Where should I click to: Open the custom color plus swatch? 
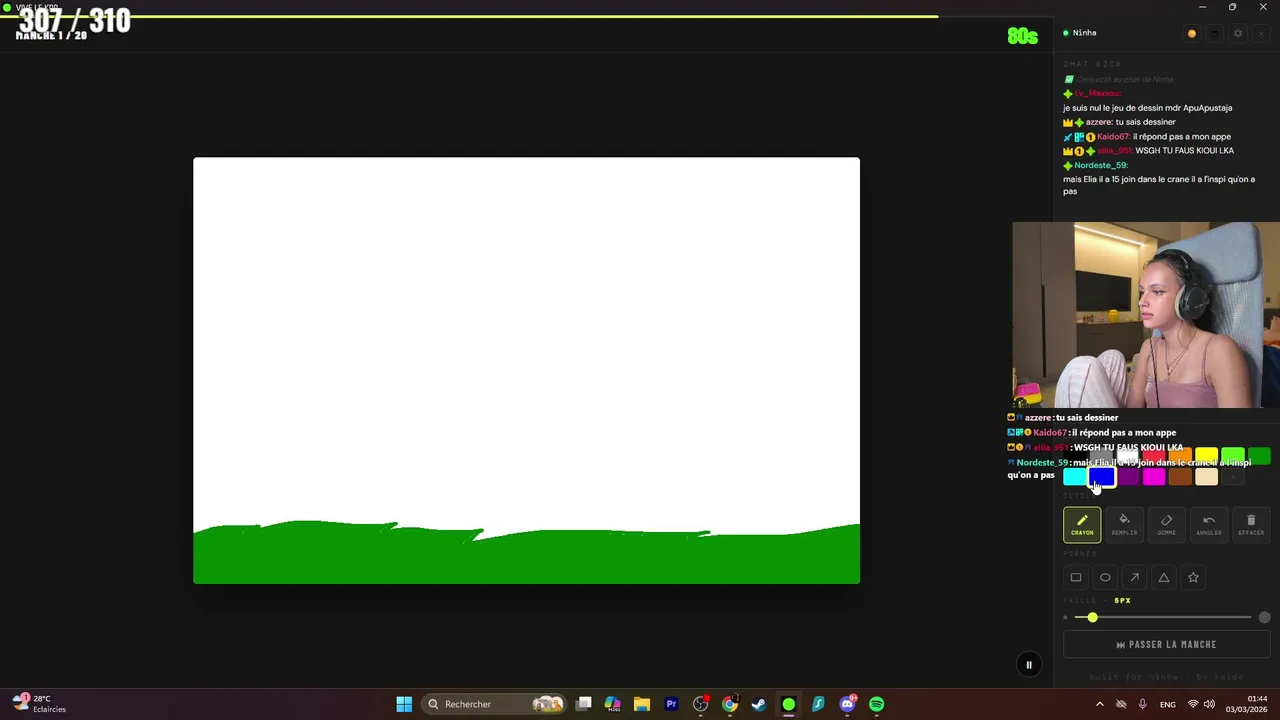[1232, 477]
